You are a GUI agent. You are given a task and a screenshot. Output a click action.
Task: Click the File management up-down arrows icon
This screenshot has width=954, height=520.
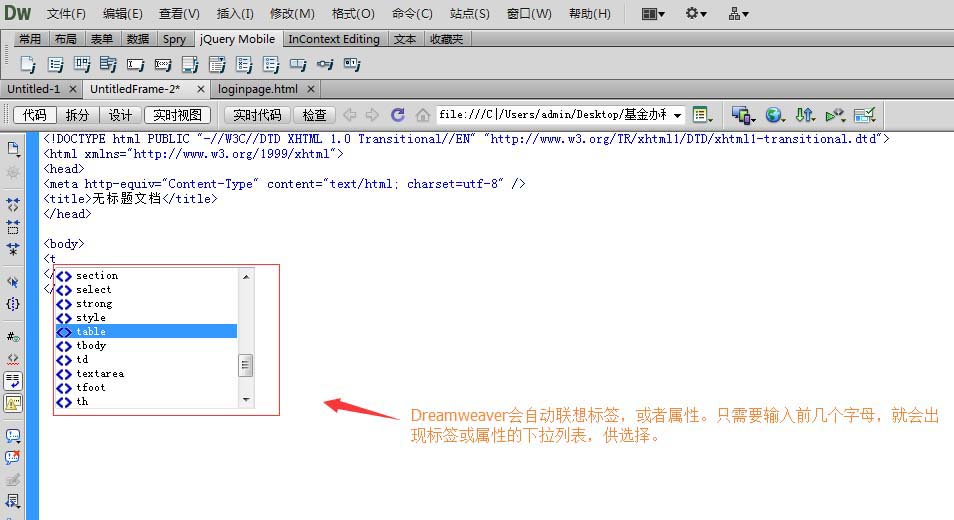pyautogui.click(x=804, y=115)
